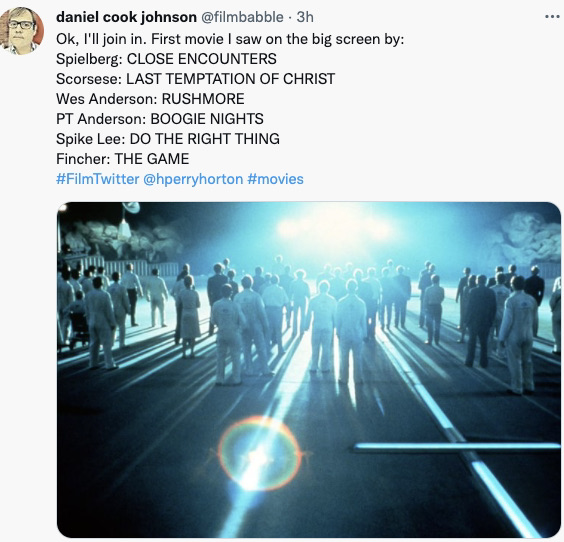Viewport: 564px width, 542px height.
Task: Open the @hperryhorton mention
Action: (x=193, y=179)
